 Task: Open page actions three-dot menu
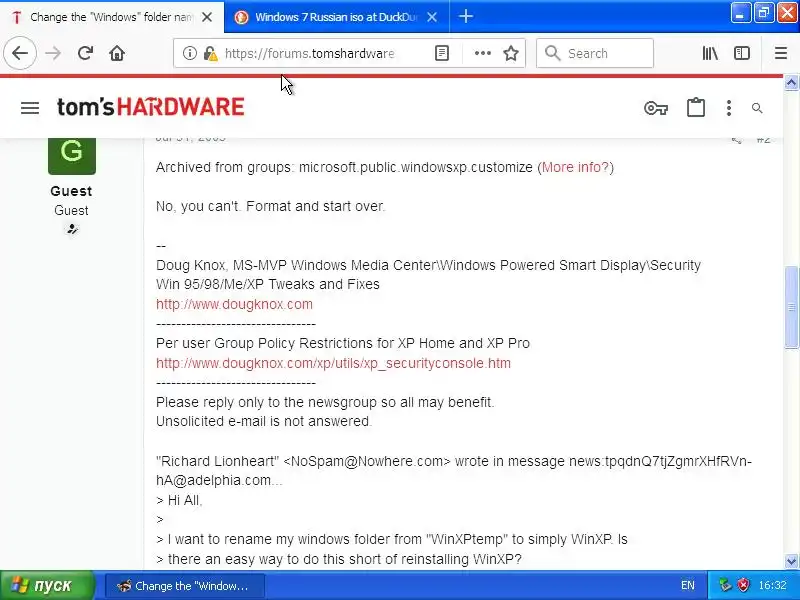tap(483, 53)
